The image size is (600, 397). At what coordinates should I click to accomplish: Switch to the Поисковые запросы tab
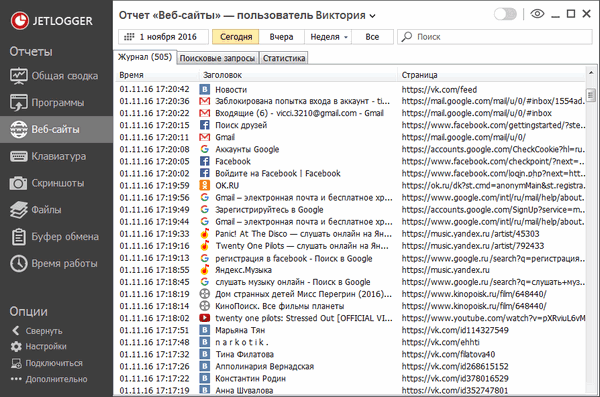tap(217, 58)
